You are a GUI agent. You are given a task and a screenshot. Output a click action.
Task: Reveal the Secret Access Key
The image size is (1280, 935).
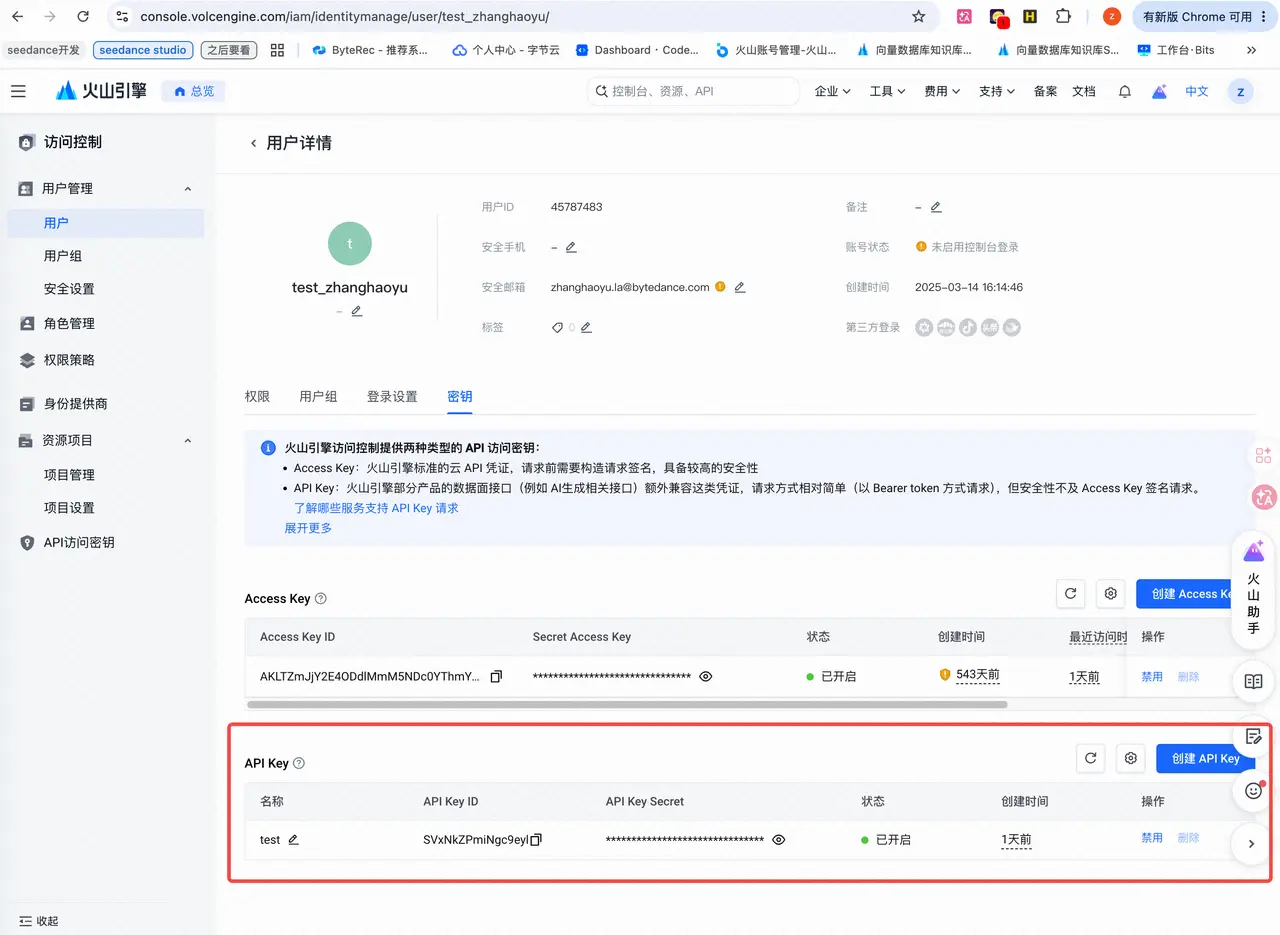pyautogui.click(x=706, y=677)
